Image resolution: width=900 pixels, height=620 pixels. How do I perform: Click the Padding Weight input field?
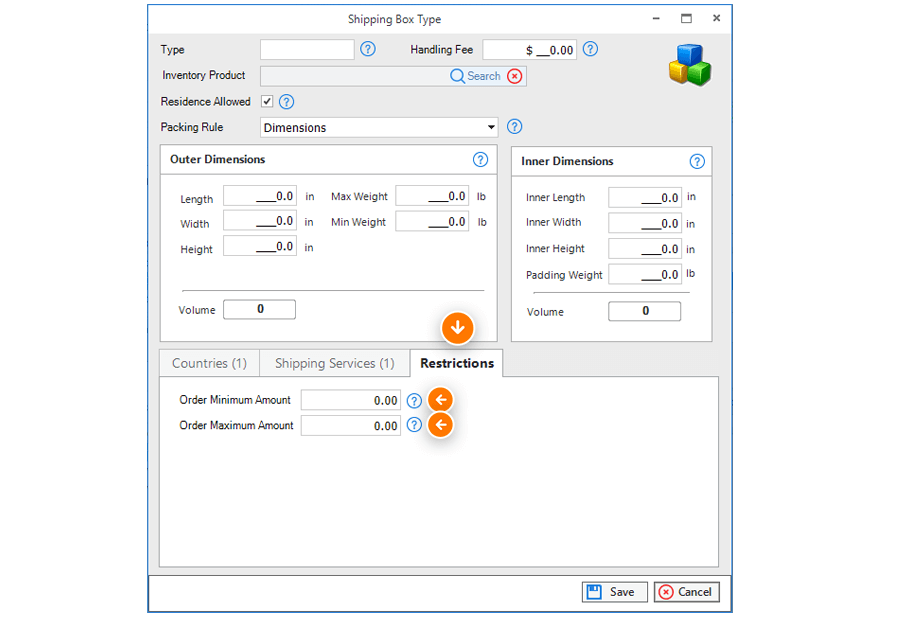click(x=645, y=274)
